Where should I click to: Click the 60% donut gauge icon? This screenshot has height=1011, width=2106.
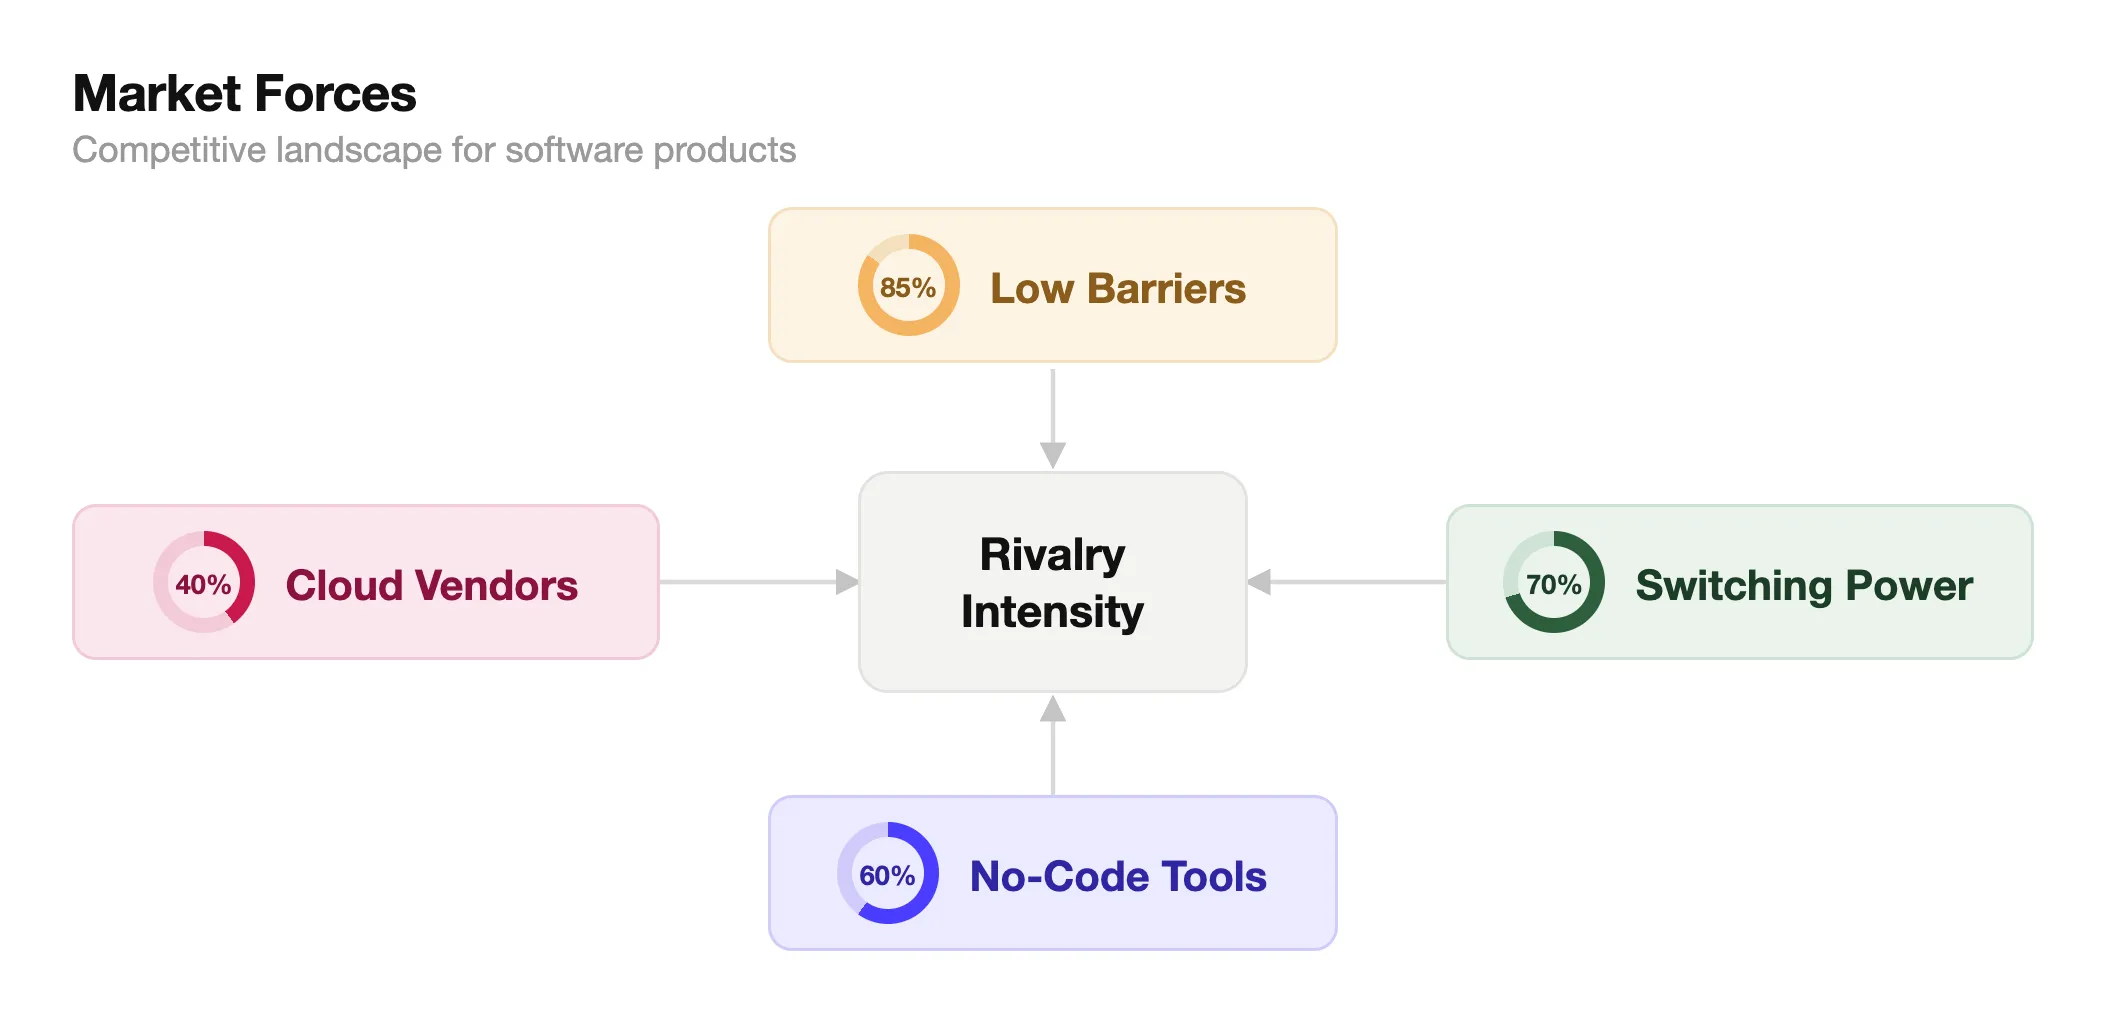pos(888,873)
